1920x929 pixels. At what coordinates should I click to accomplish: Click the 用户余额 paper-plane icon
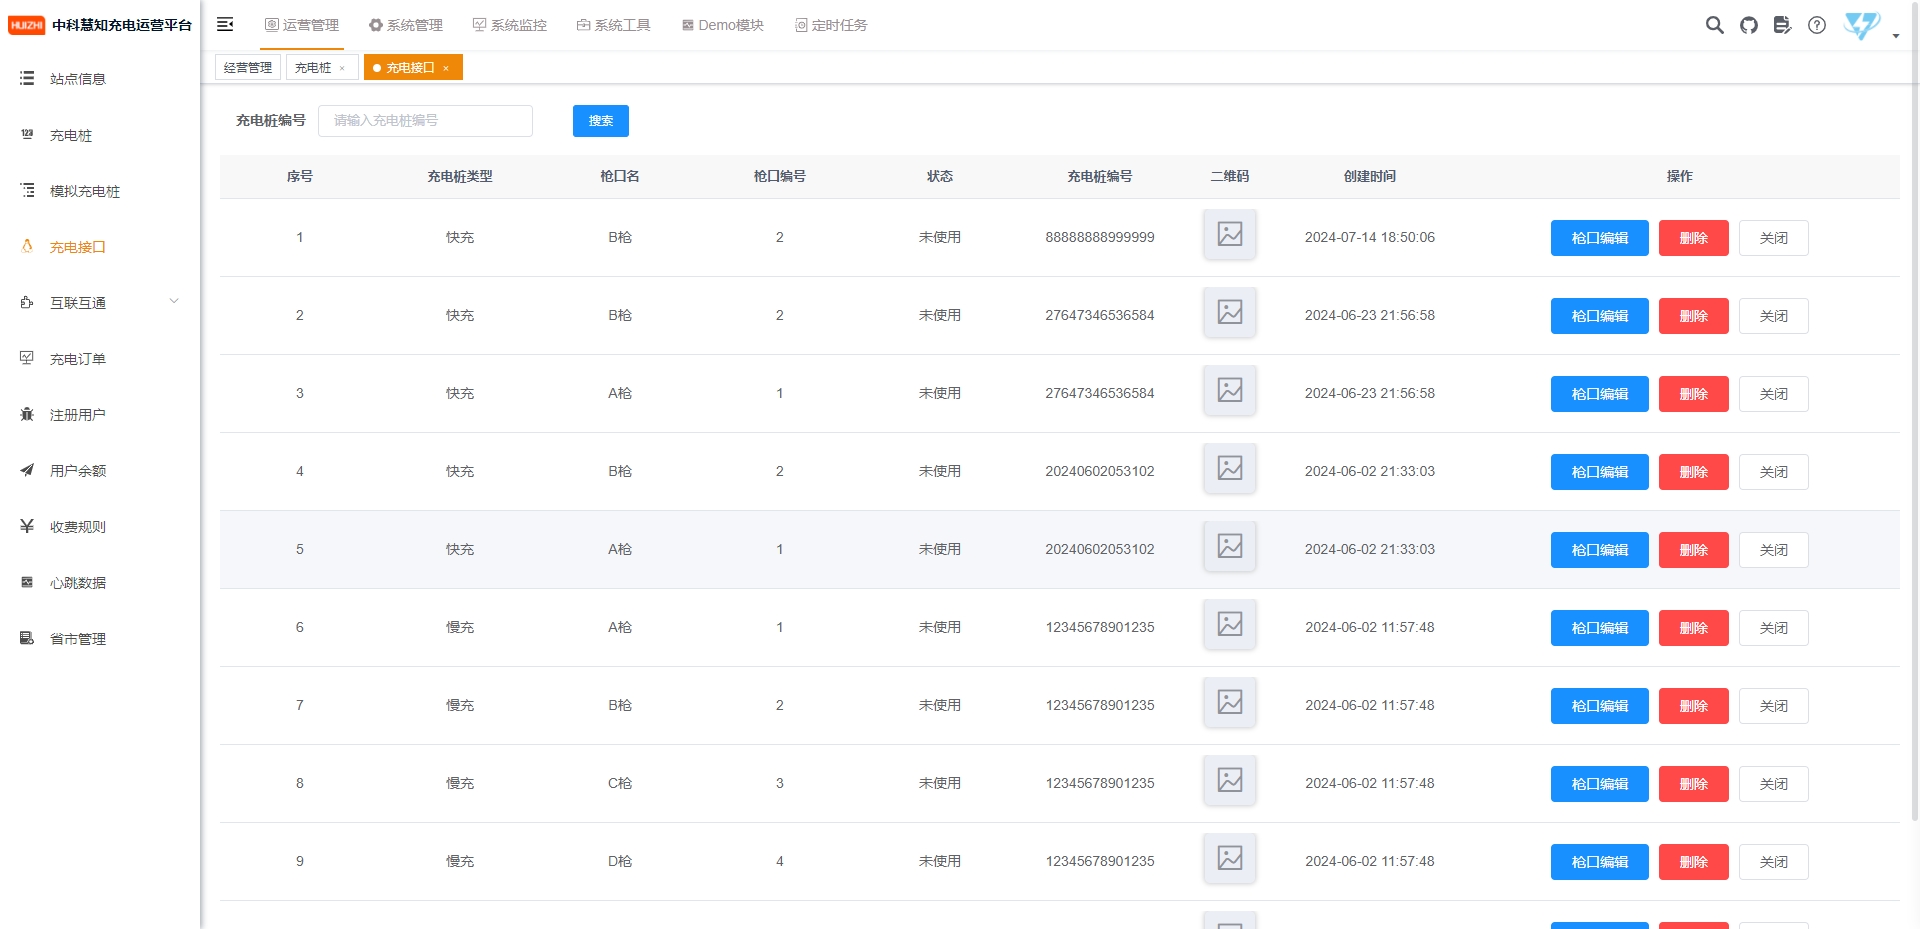coord(27,470)
